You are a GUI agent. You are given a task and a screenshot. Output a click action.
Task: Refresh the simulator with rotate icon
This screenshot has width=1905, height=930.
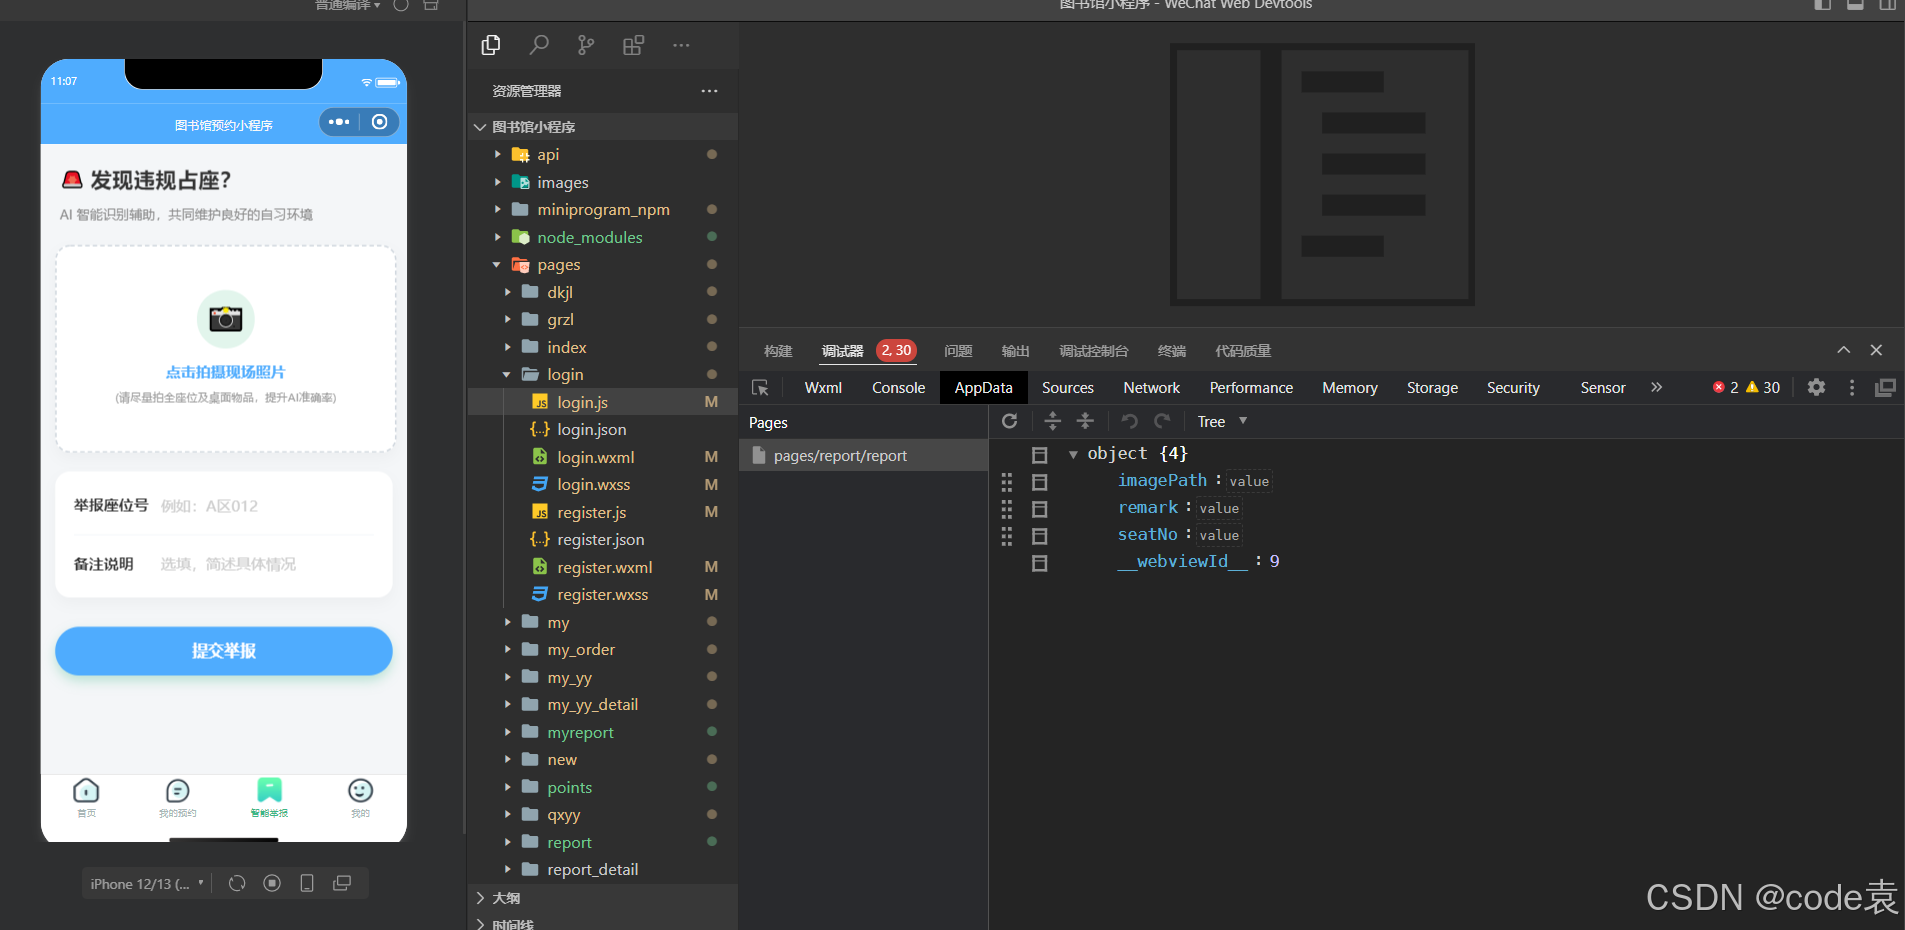(x=237, y=883)
